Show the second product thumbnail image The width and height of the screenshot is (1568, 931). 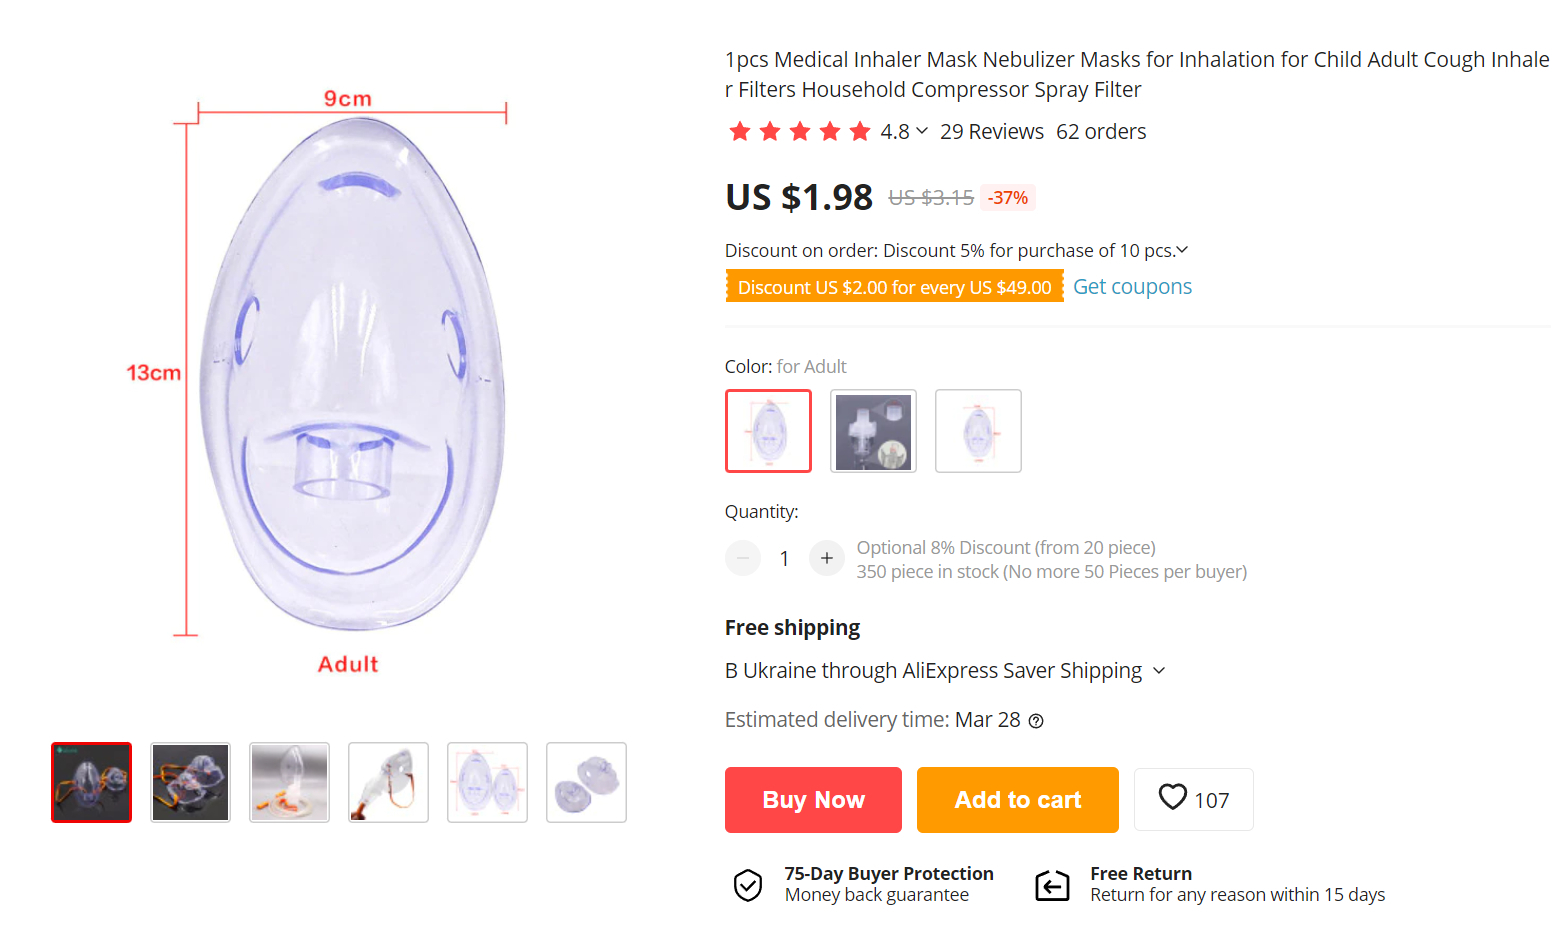tap(190, 782)
